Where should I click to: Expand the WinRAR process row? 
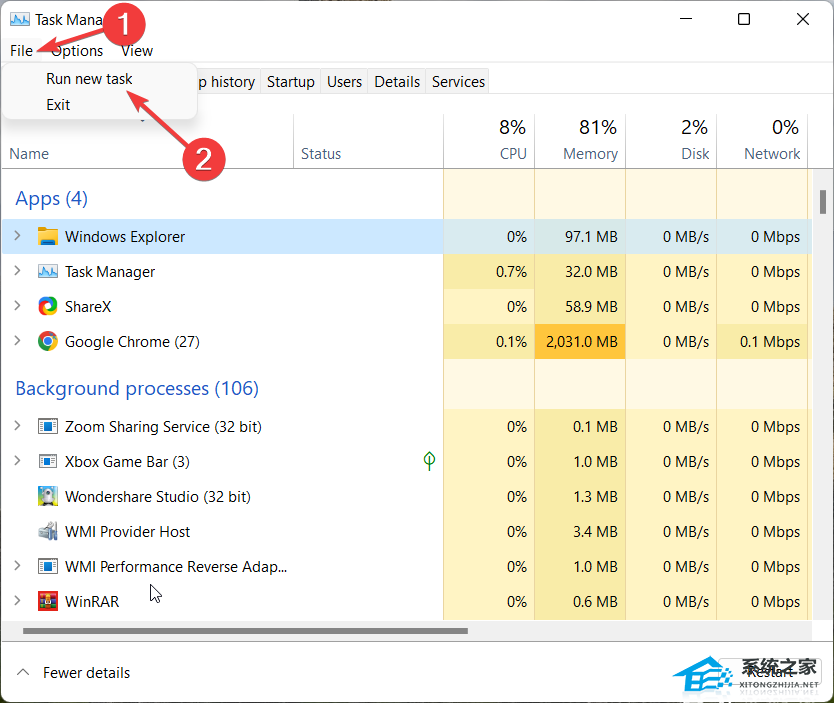(x=18, y=601)
